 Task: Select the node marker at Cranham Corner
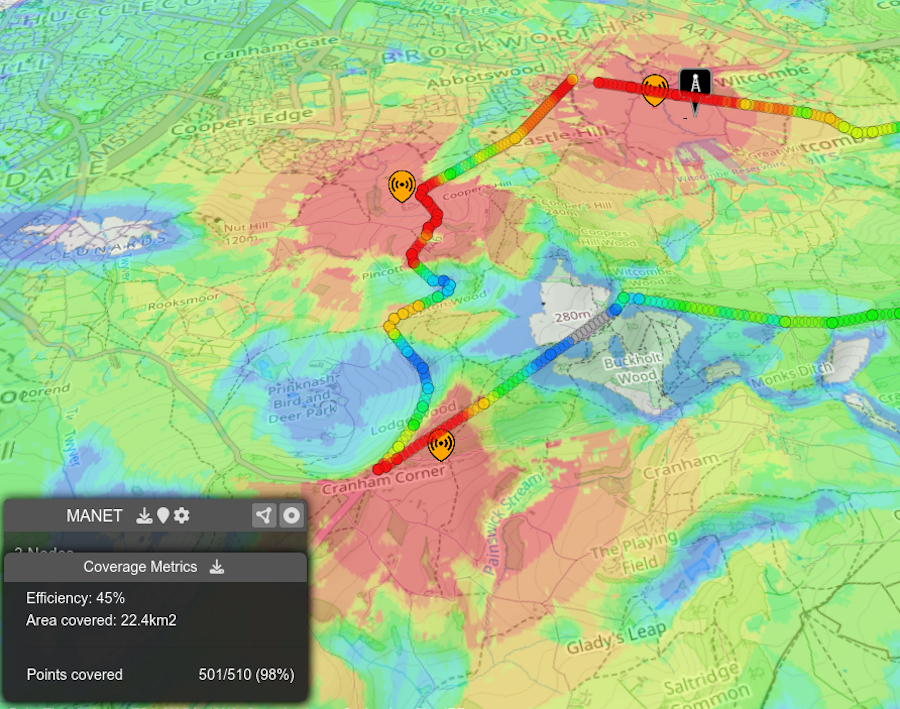coord(441,444)
